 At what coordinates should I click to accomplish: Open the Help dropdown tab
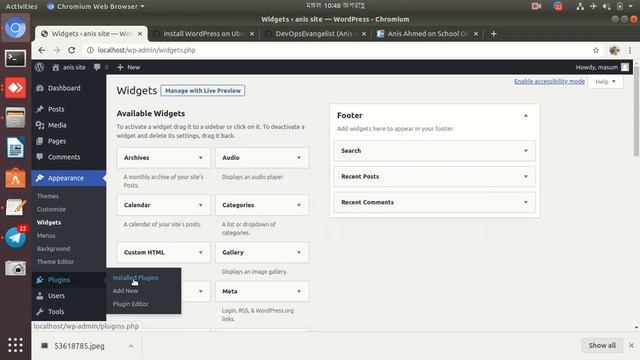605,82
